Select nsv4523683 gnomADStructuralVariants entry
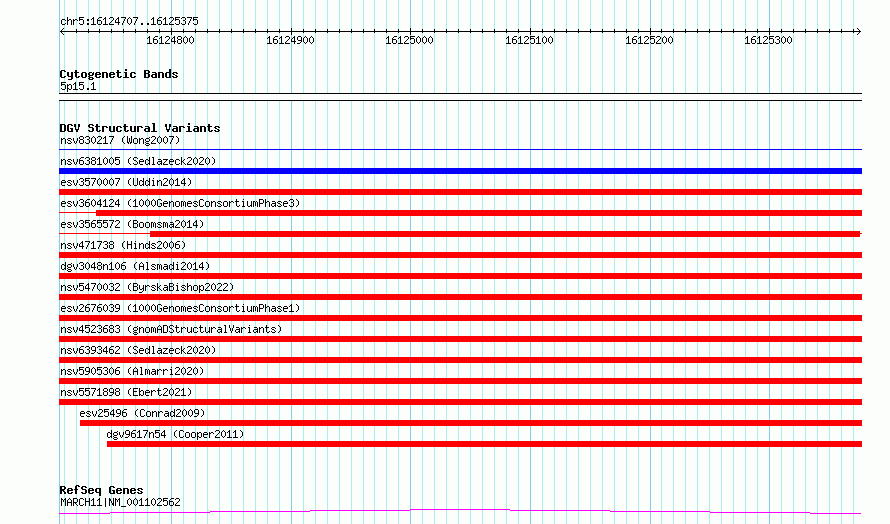Screen dimensions: 890x524 [171, 329]
